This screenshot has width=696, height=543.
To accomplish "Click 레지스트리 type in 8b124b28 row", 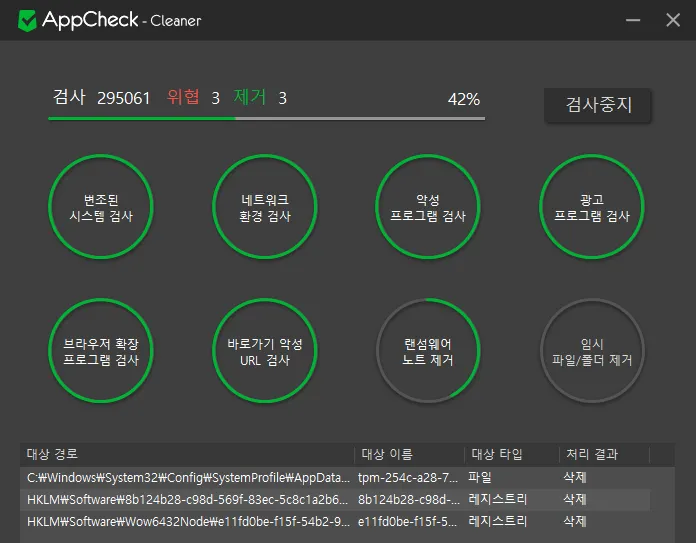I will [x=498, y=499].
